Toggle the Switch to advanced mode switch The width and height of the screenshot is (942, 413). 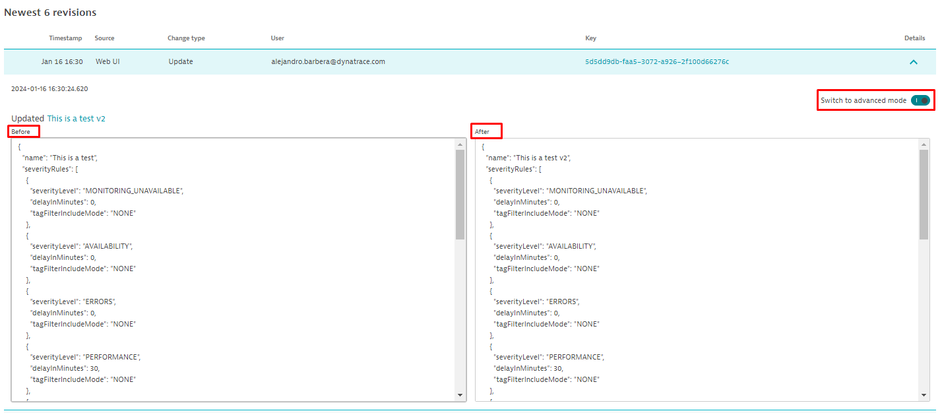point(920,100)
